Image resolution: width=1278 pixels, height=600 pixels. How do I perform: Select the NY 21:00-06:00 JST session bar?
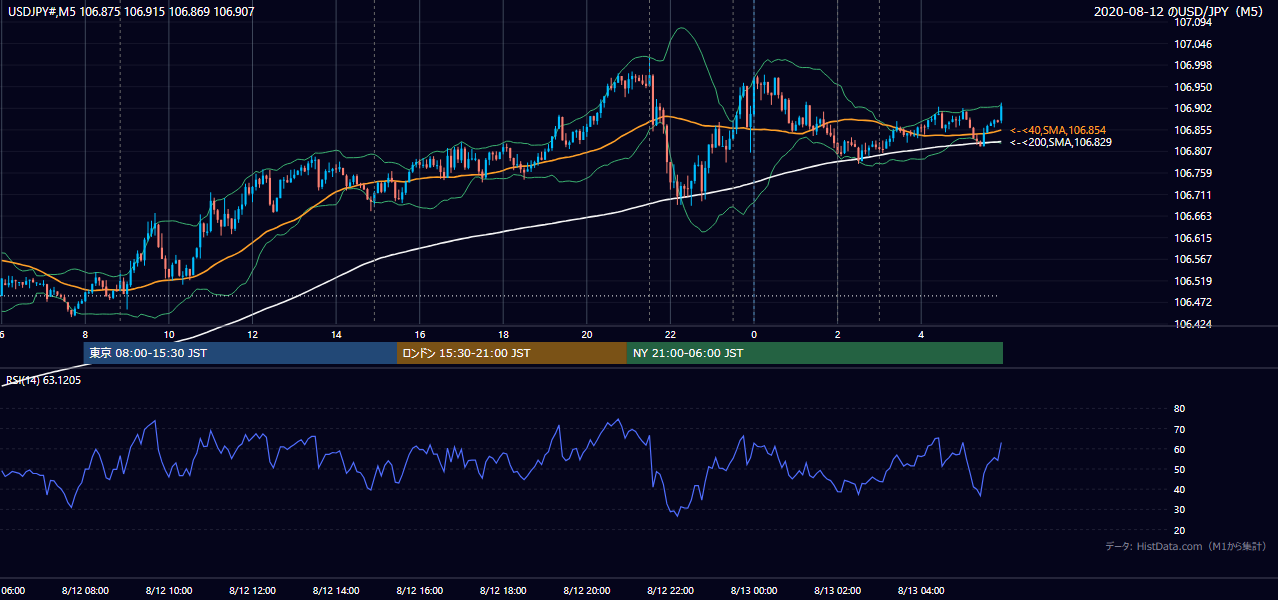[815, 353]
